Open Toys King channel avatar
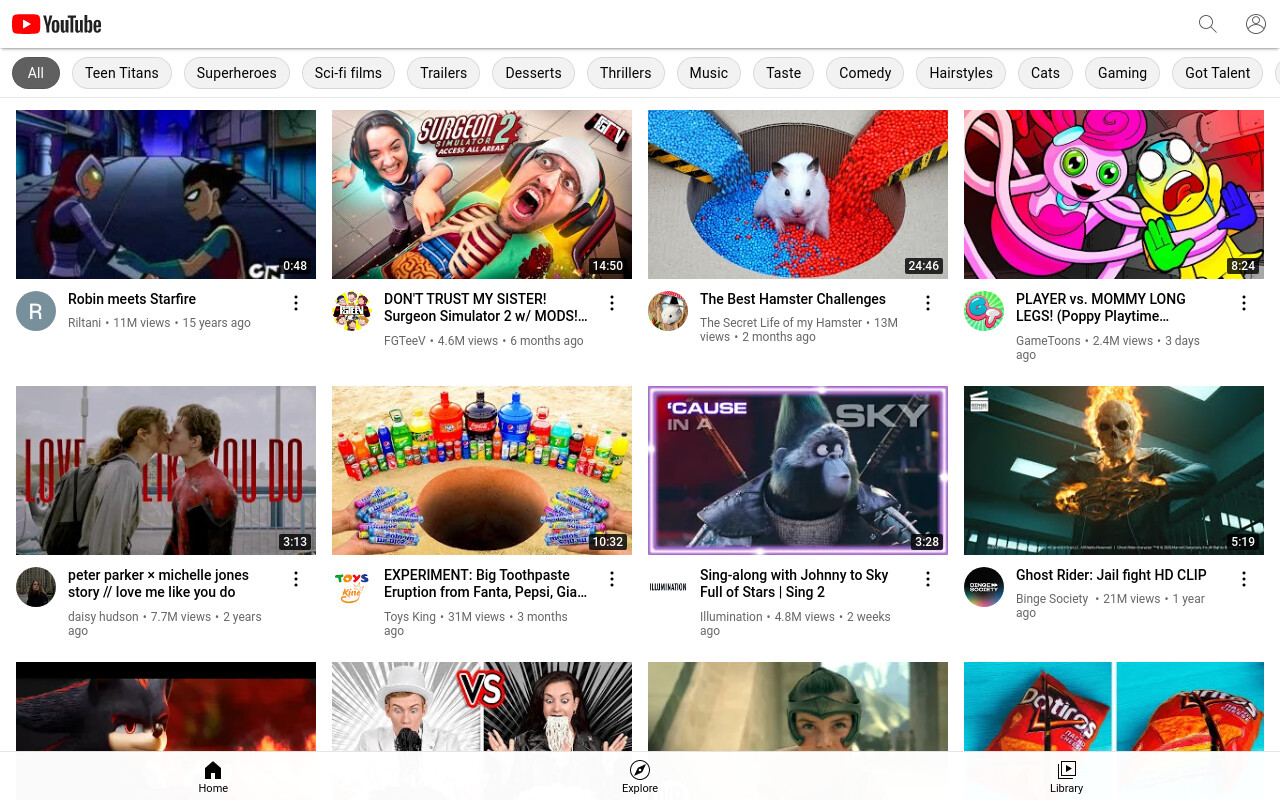This screenshot has width=1280, height=800. tap(352, 587)
